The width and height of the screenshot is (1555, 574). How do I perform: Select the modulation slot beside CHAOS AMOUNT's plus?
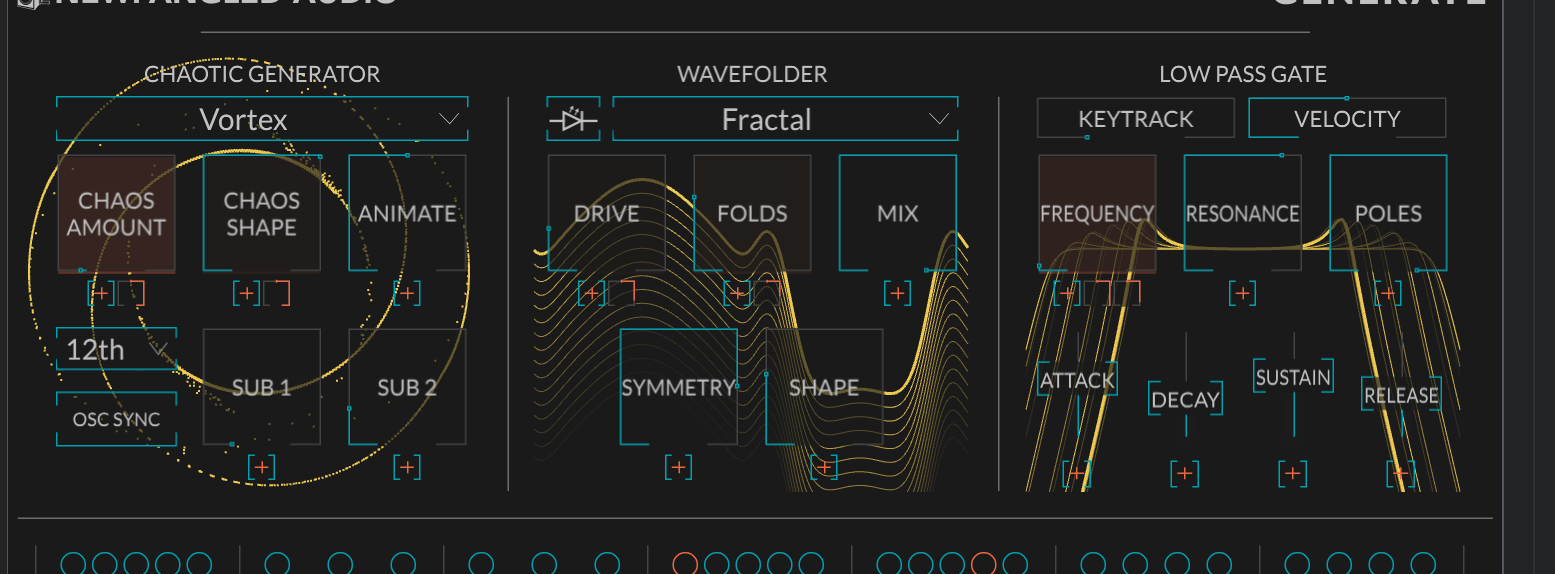tap(131, 293)
